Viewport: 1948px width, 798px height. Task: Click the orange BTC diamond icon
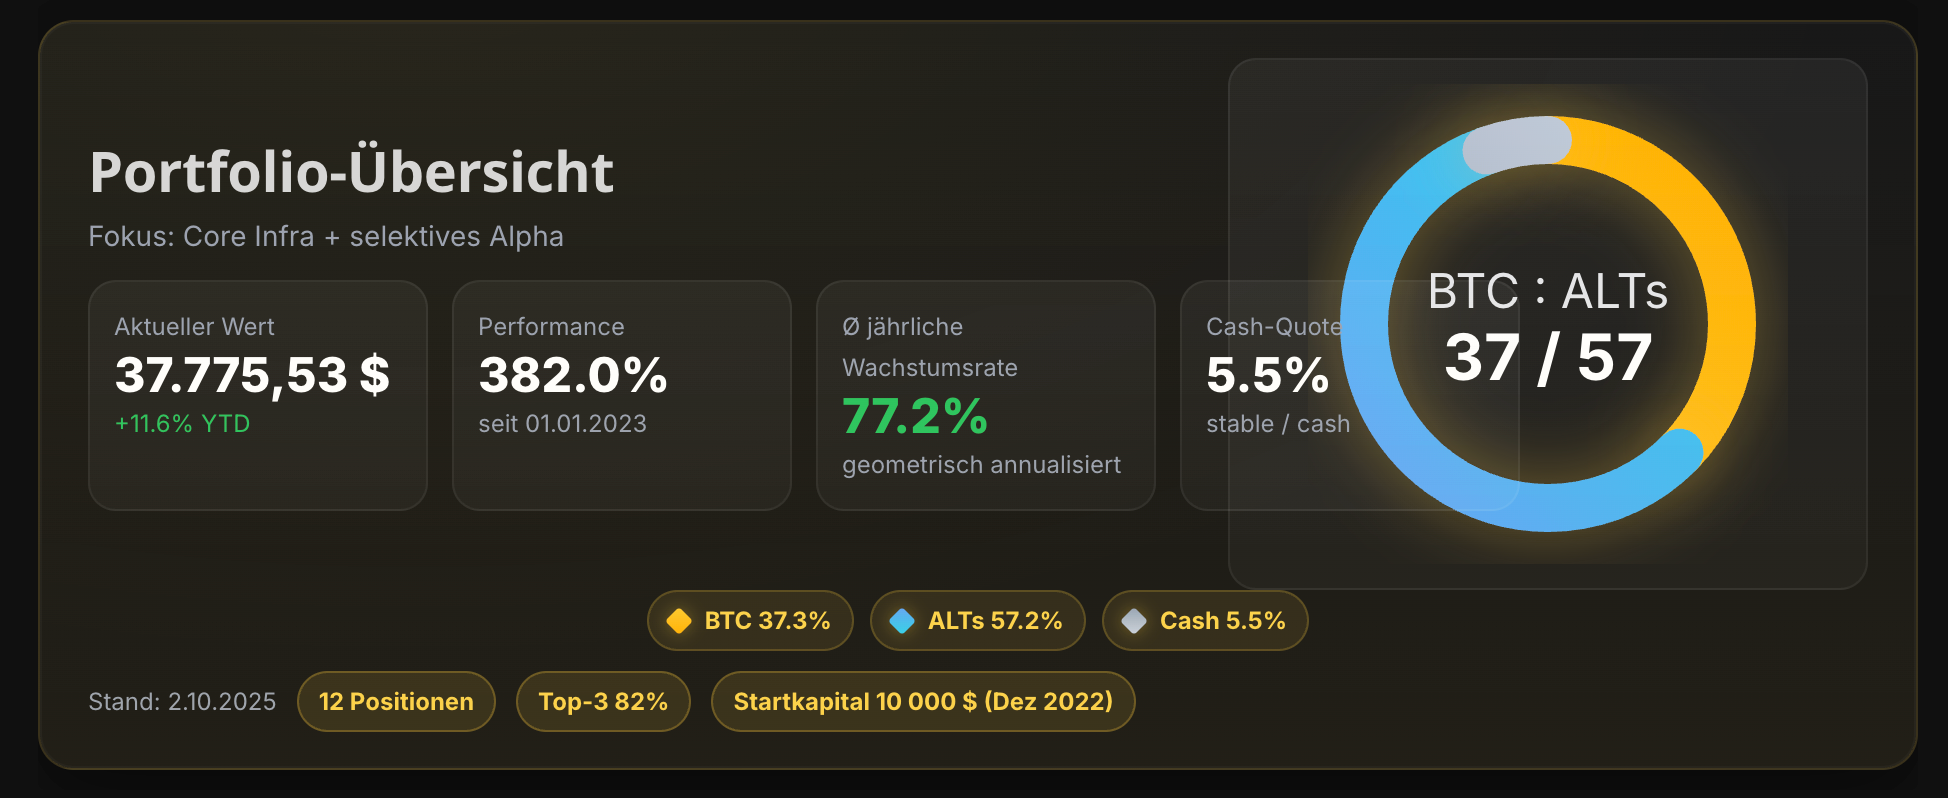[x=679, y=621]
